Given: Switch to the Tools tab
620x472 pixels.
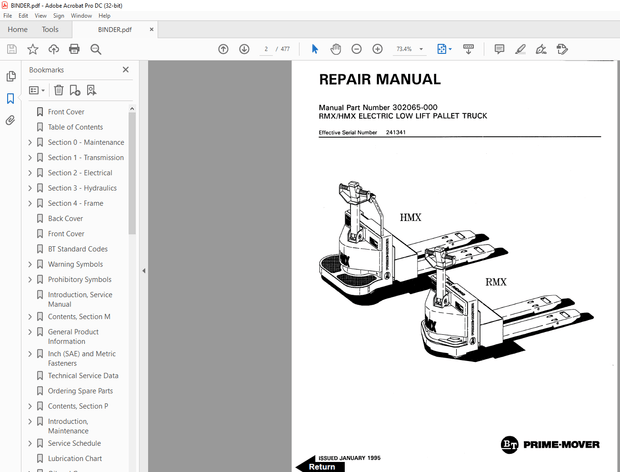Looking at the screenshot, I should point(50,30).
